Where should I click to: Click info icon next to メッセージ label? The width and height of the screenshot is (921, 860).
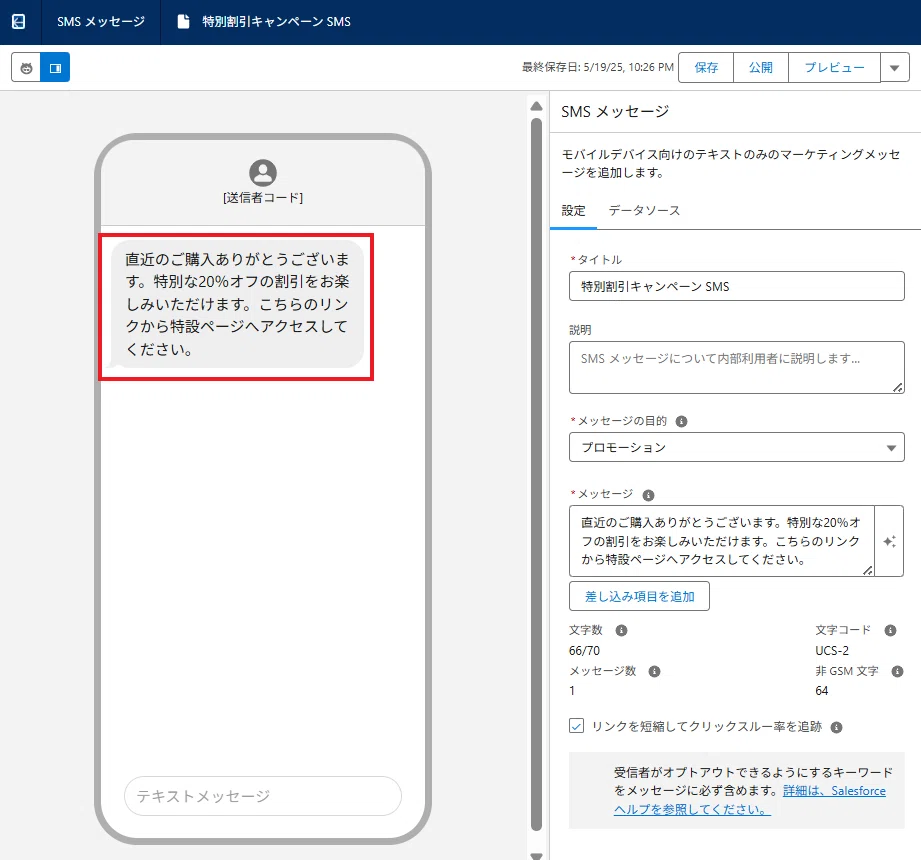[x=648, y=495]
